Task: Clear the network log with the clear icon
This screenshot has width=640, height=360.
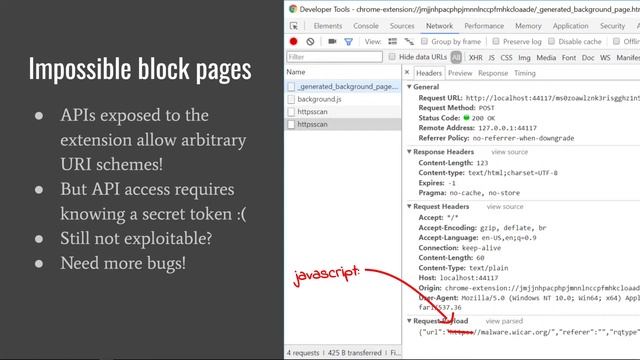Action: pos(310,41)
